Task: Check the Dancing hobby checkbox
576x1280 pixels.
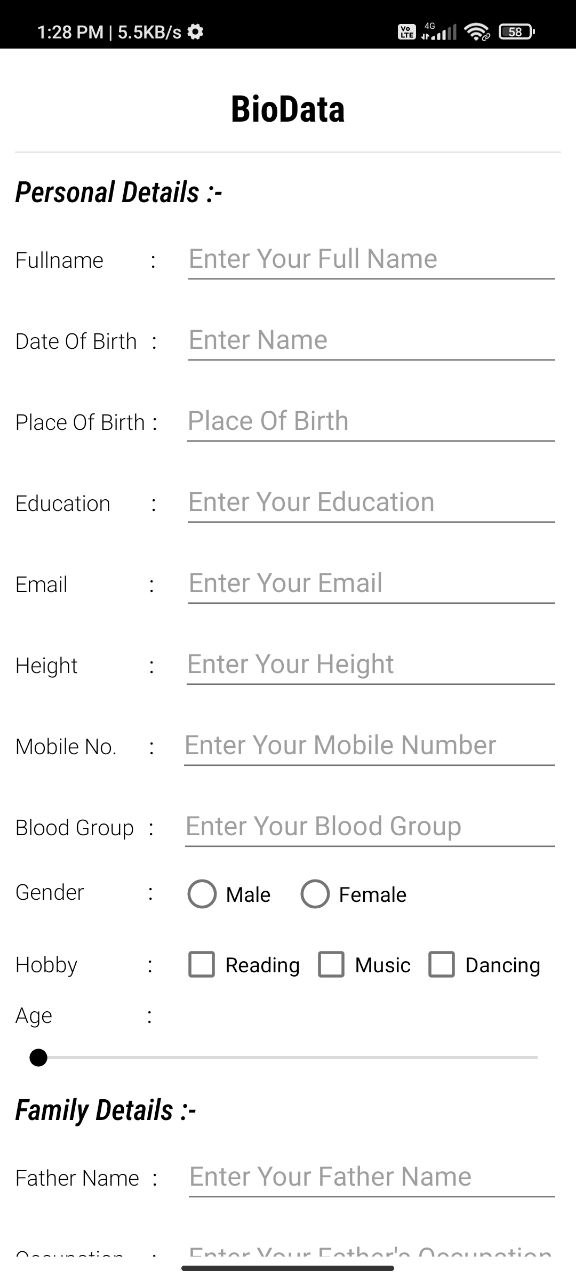Action: [442, 964]
